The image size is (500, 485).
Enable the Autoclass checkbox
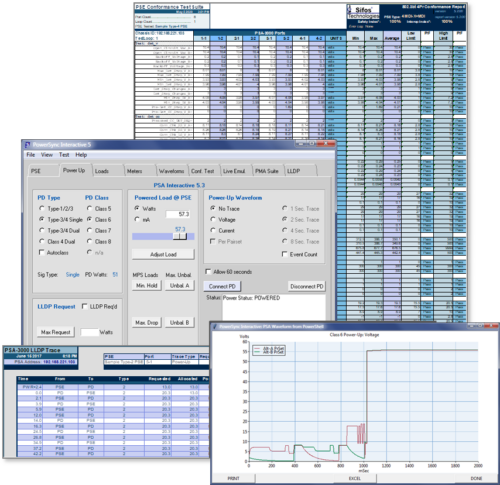42,252
